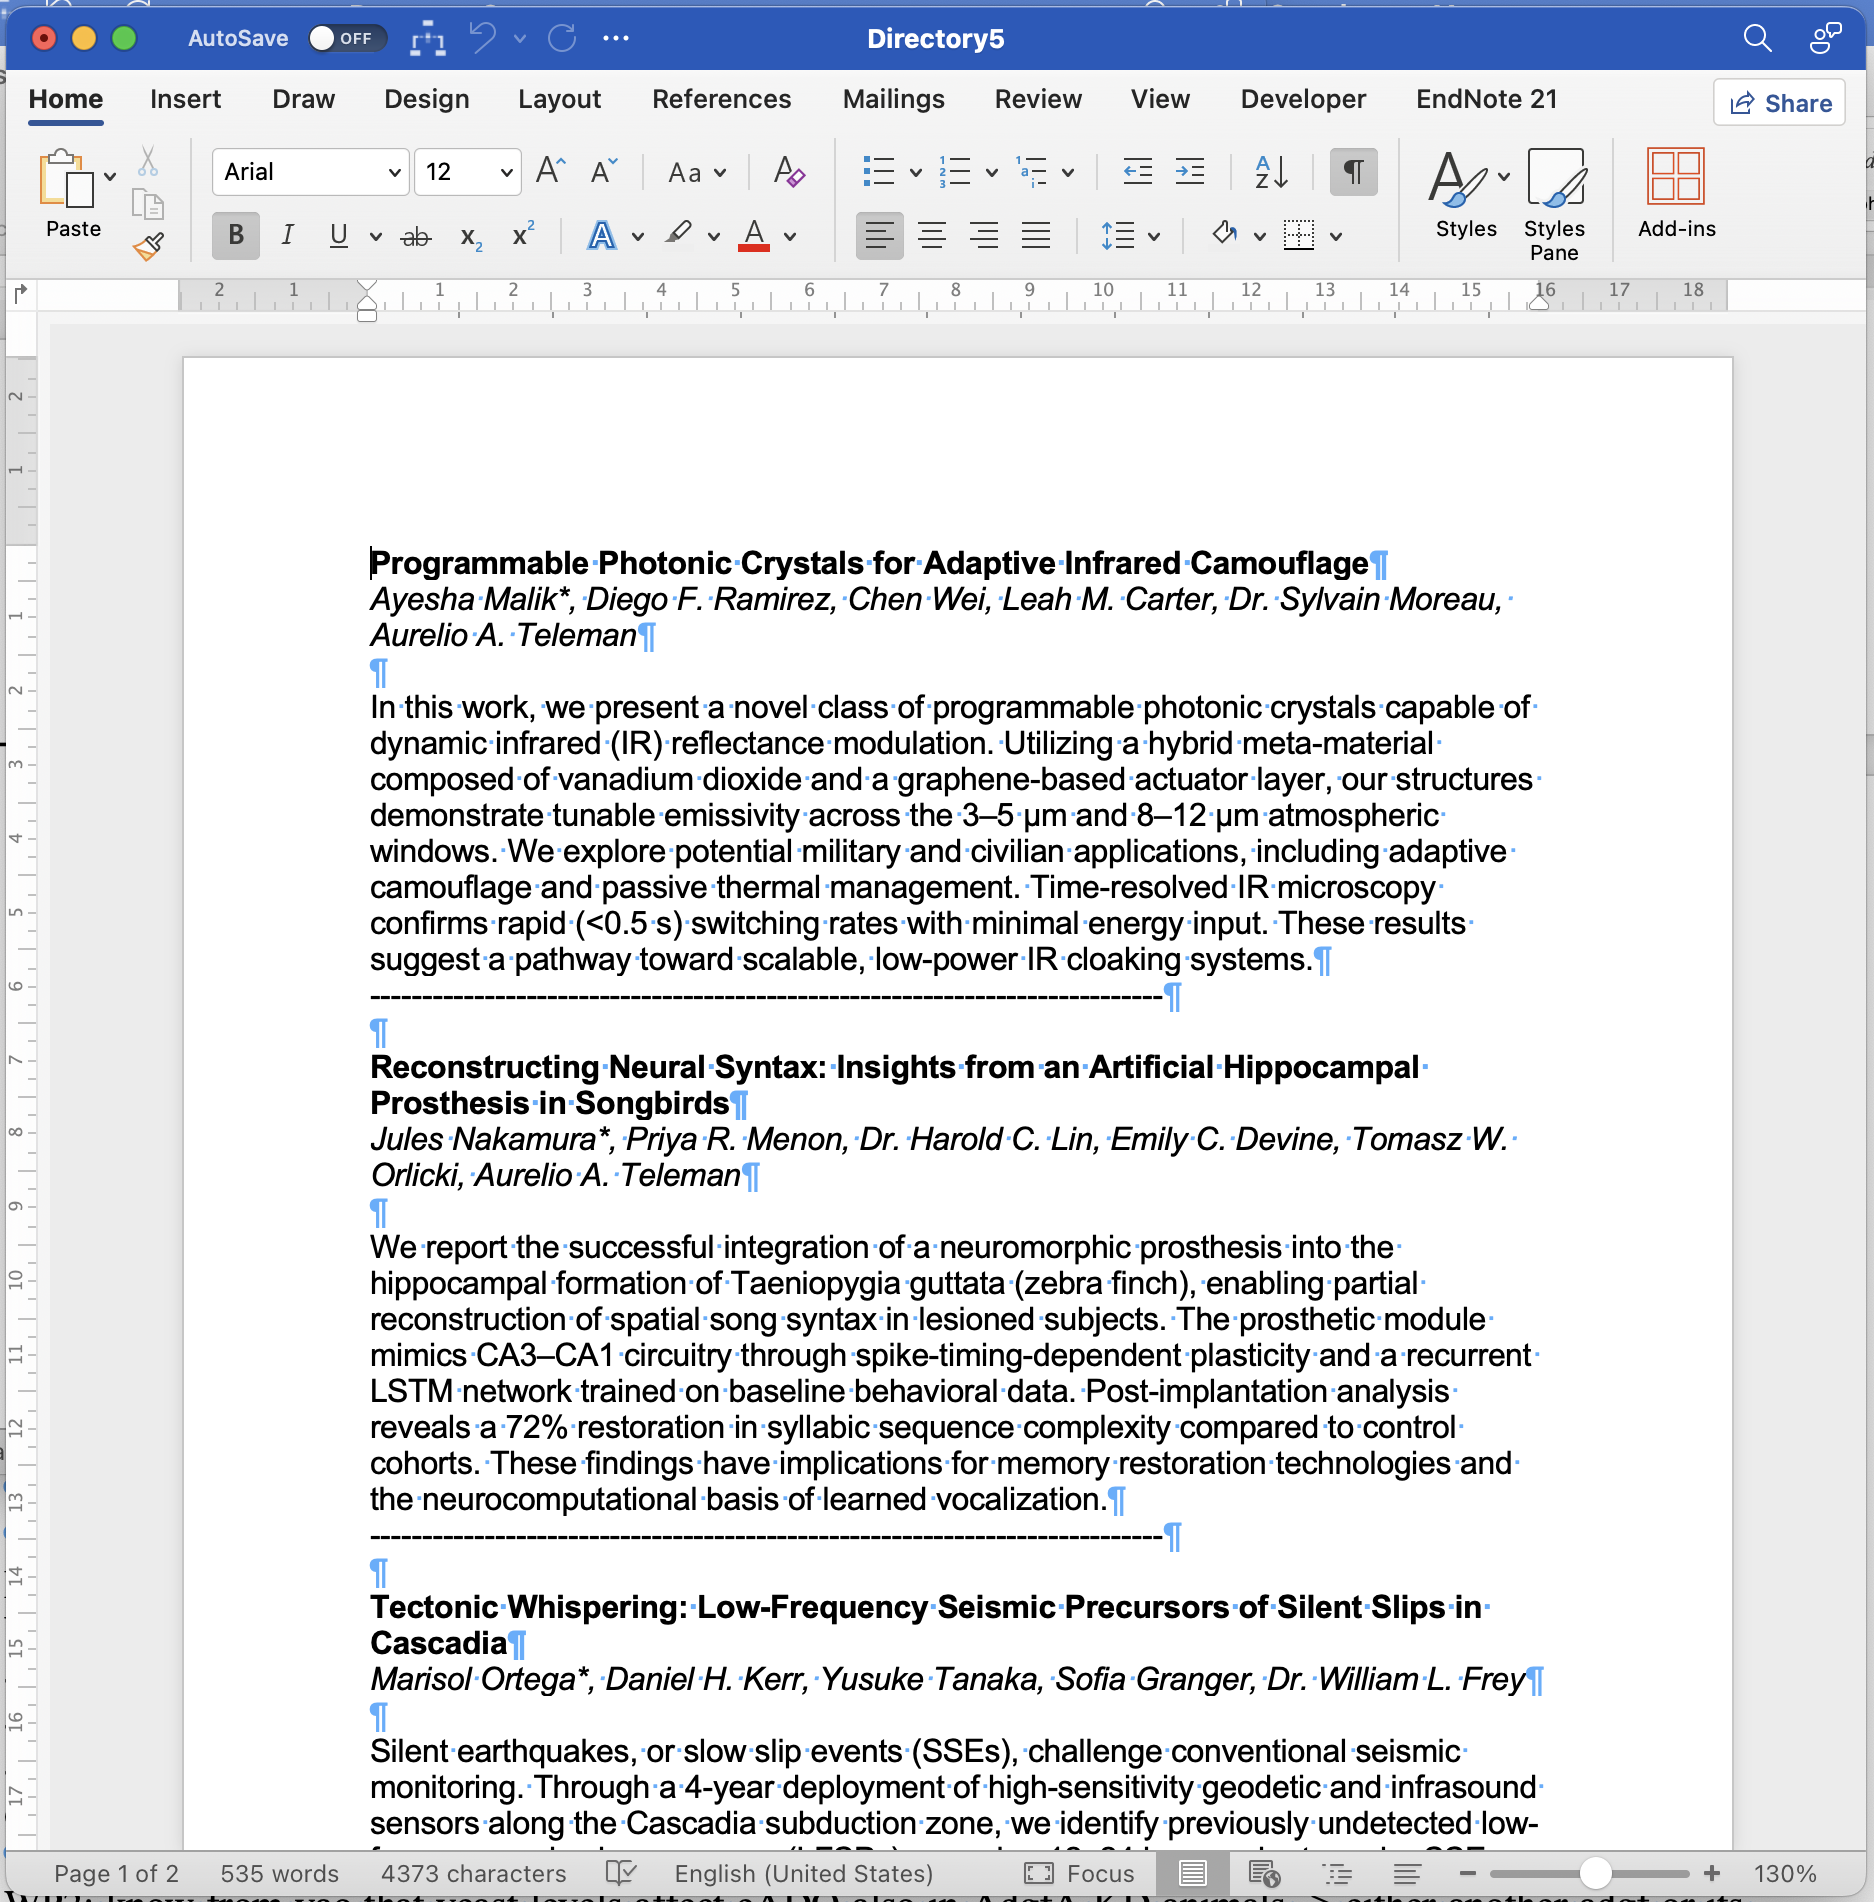Image resolution: width=1874 pixels, height=1902 pixels.
Task: Toggle left text alignment
Action: coord(880,236)
